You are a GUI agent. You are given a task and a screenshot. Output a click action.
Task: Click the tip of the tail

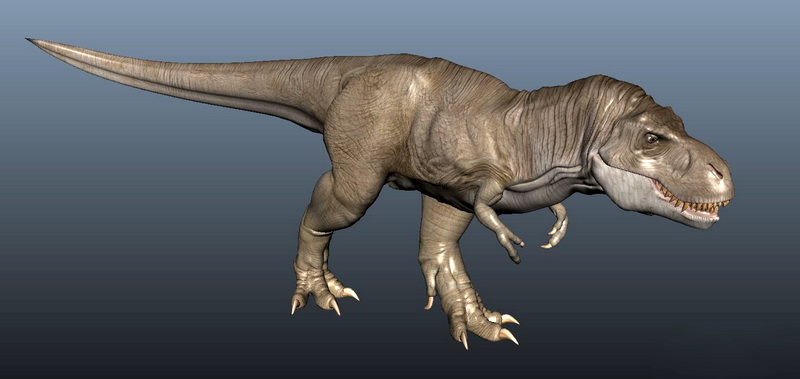coord(32,40)
